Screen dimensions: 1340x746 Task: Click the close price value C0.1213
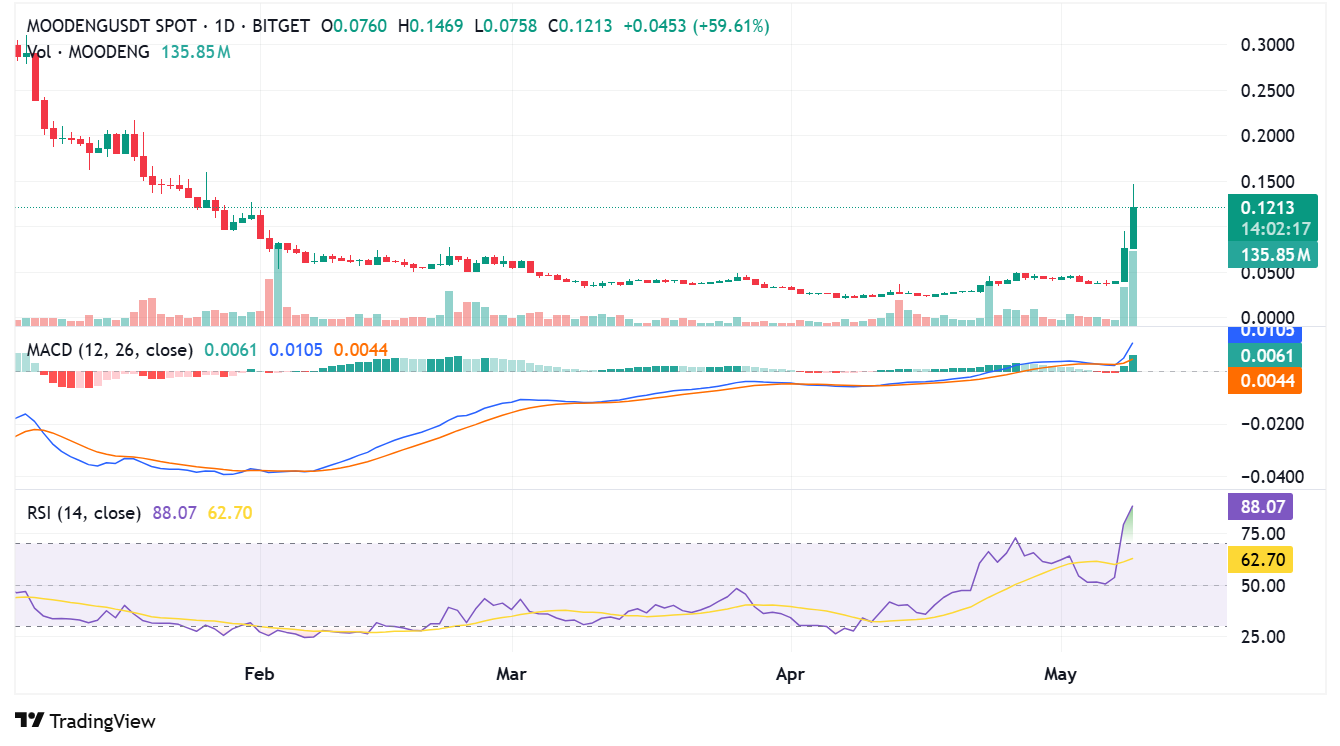[x=578, y=26]
